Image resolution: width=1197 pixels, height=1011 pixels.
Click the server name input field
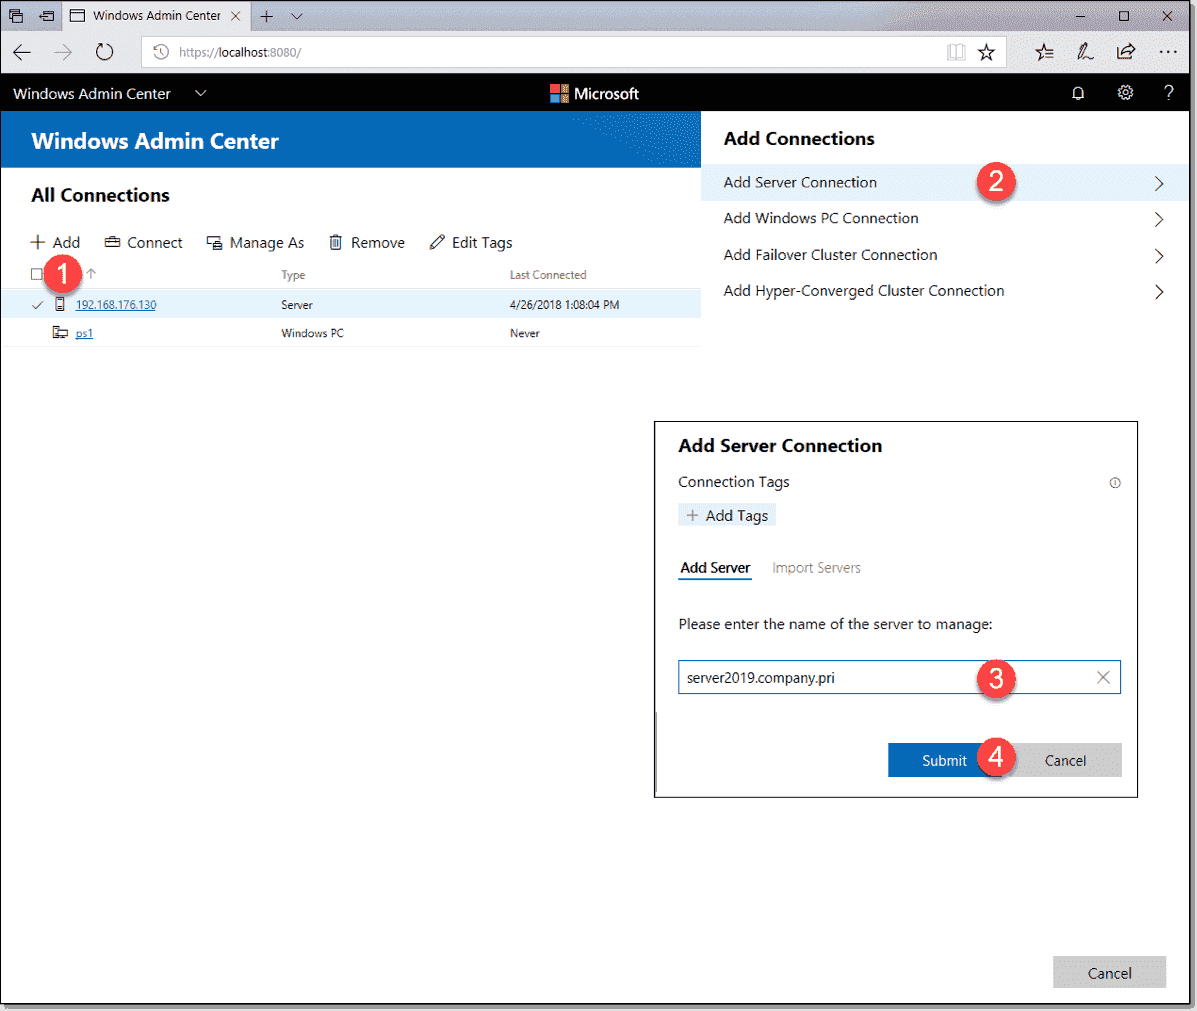coord(820,677)
